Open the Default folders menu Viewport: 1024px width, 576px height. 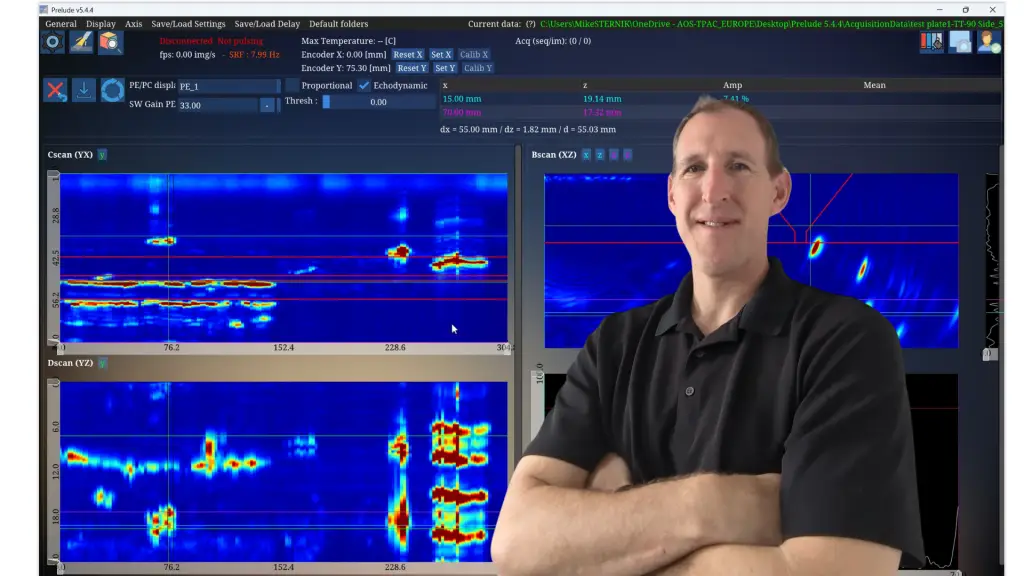click(x=338, y=24)
